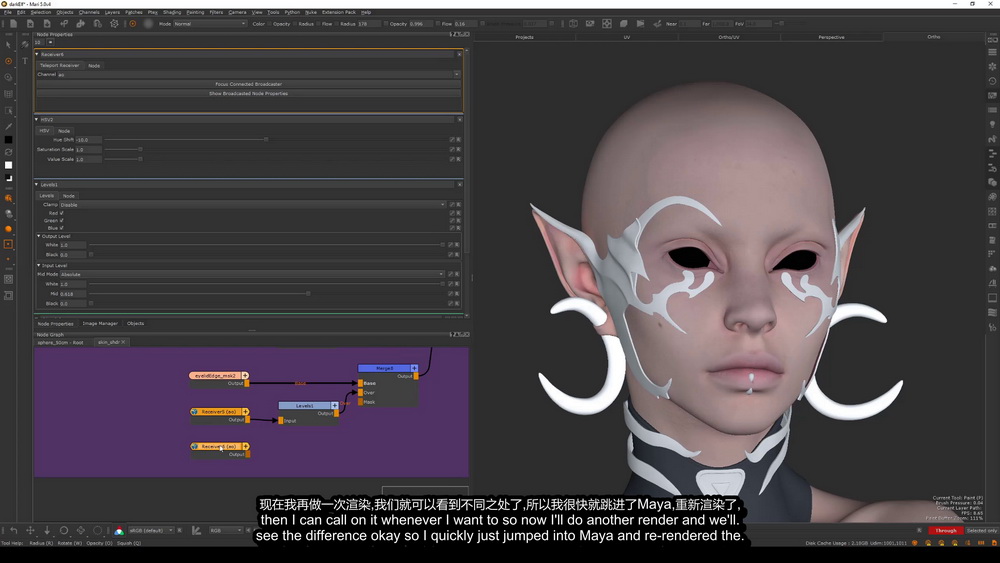
Task: Click the brush preview circle in toolbar
Action: point(149,24)
